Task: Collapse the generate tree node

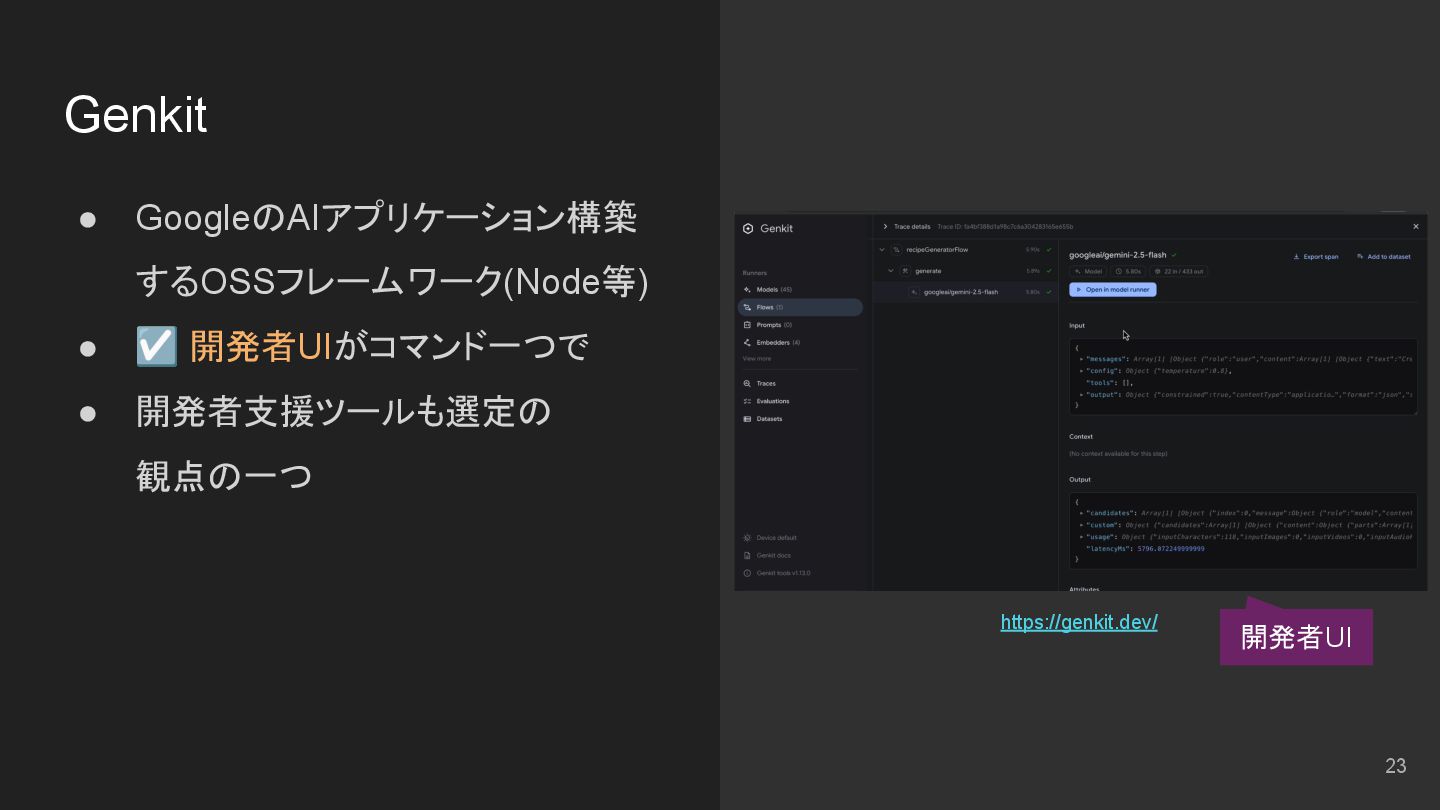Action: [891, 271]
